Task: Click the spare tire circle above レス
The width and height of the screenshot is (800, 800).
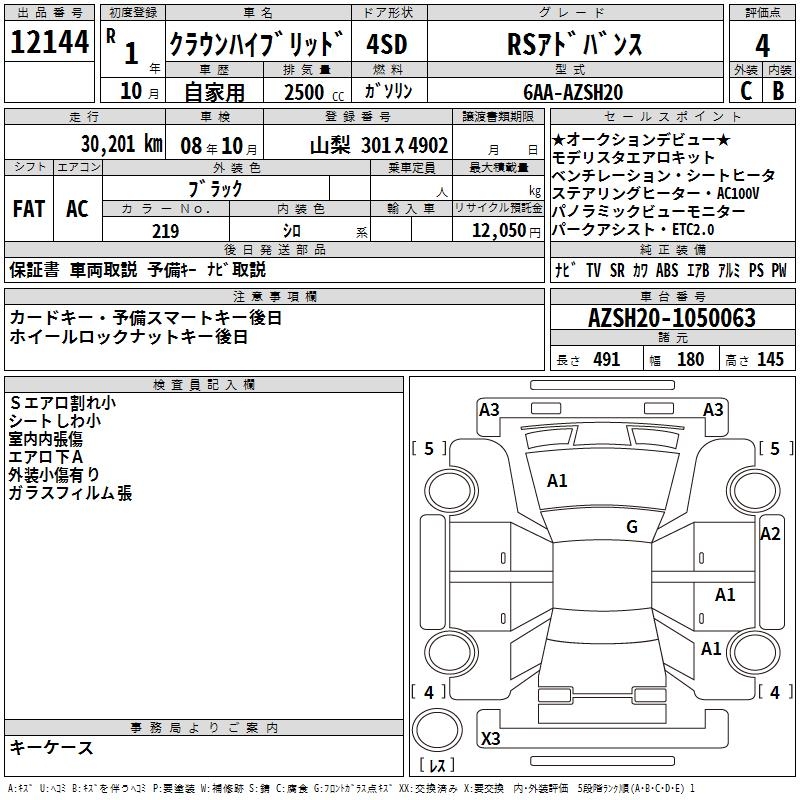Action: pyautogui.click(x=437, y=729)
